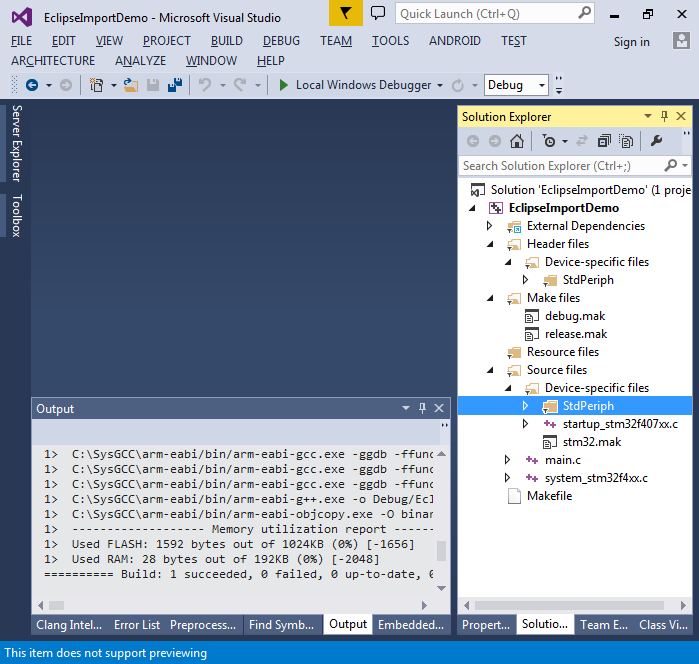Click the New Project toolbar icon
Viewport: 699px width, 664px height.
(x=97, y=85)
